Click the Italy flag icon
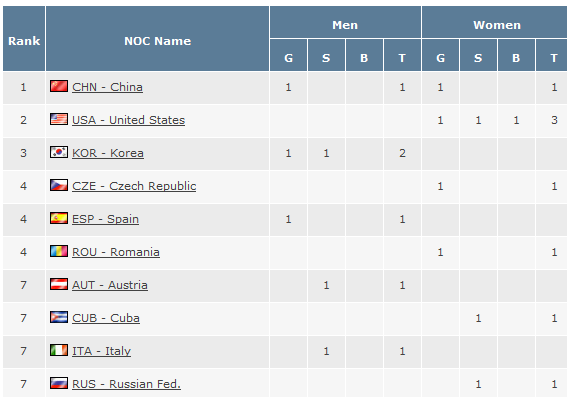This screenshot has width=567, height=397. [59, 350]
